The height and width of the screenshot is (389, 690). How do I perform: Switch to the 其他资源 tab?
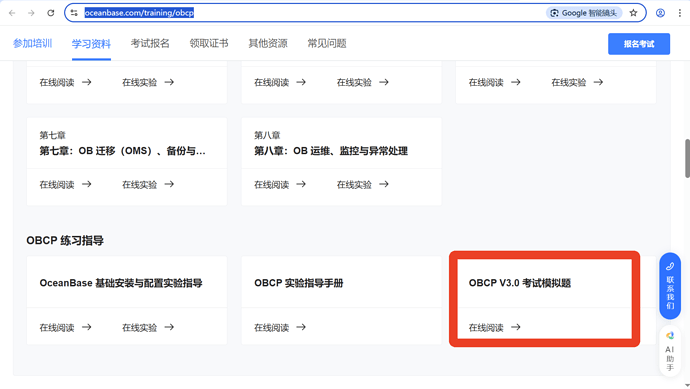[268, 43]
